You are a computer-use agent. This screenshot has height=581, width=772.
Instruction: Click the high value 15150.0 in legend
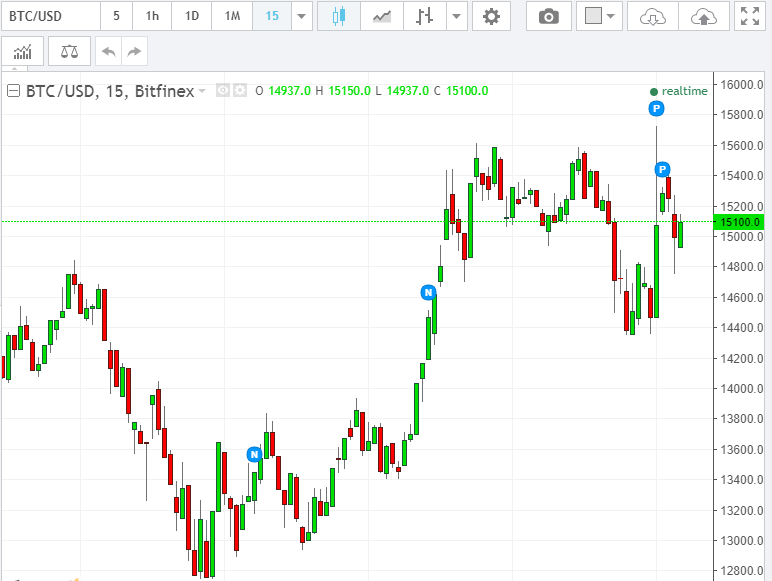[349, 91]
